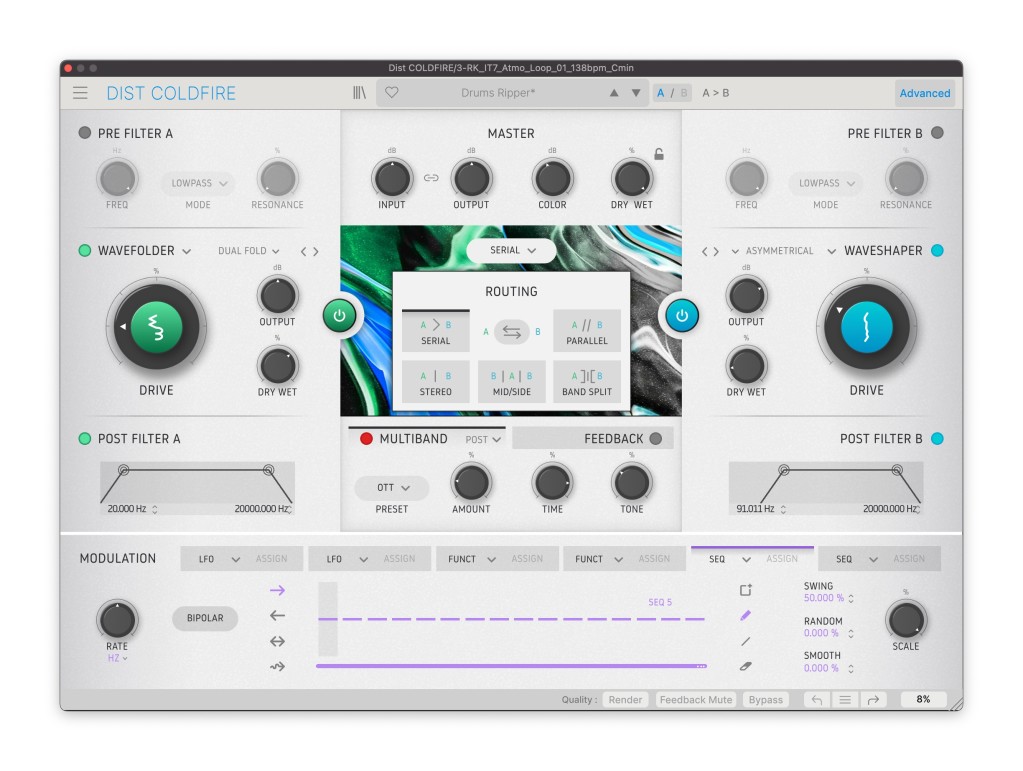
Task: Open the preset library browser icon
Action: (359, 93)
